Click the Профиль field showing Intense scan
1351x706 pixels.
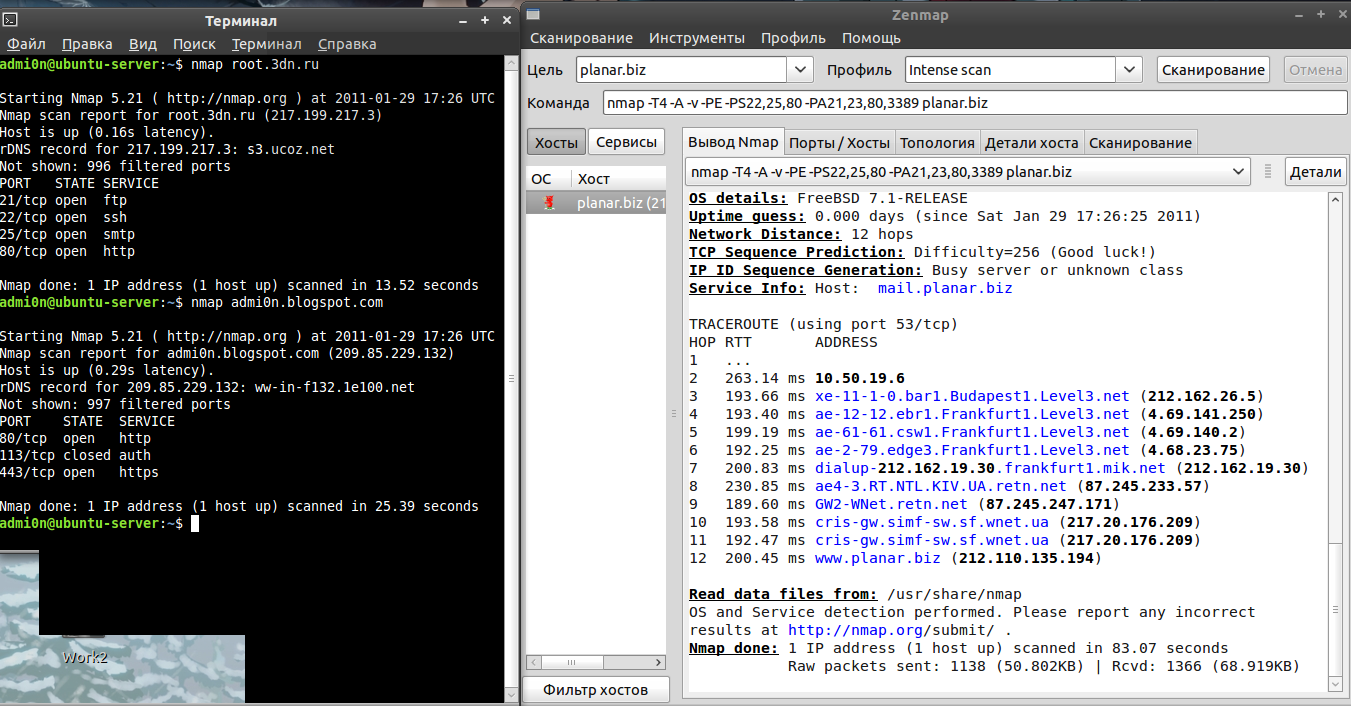pos(1010,70)
